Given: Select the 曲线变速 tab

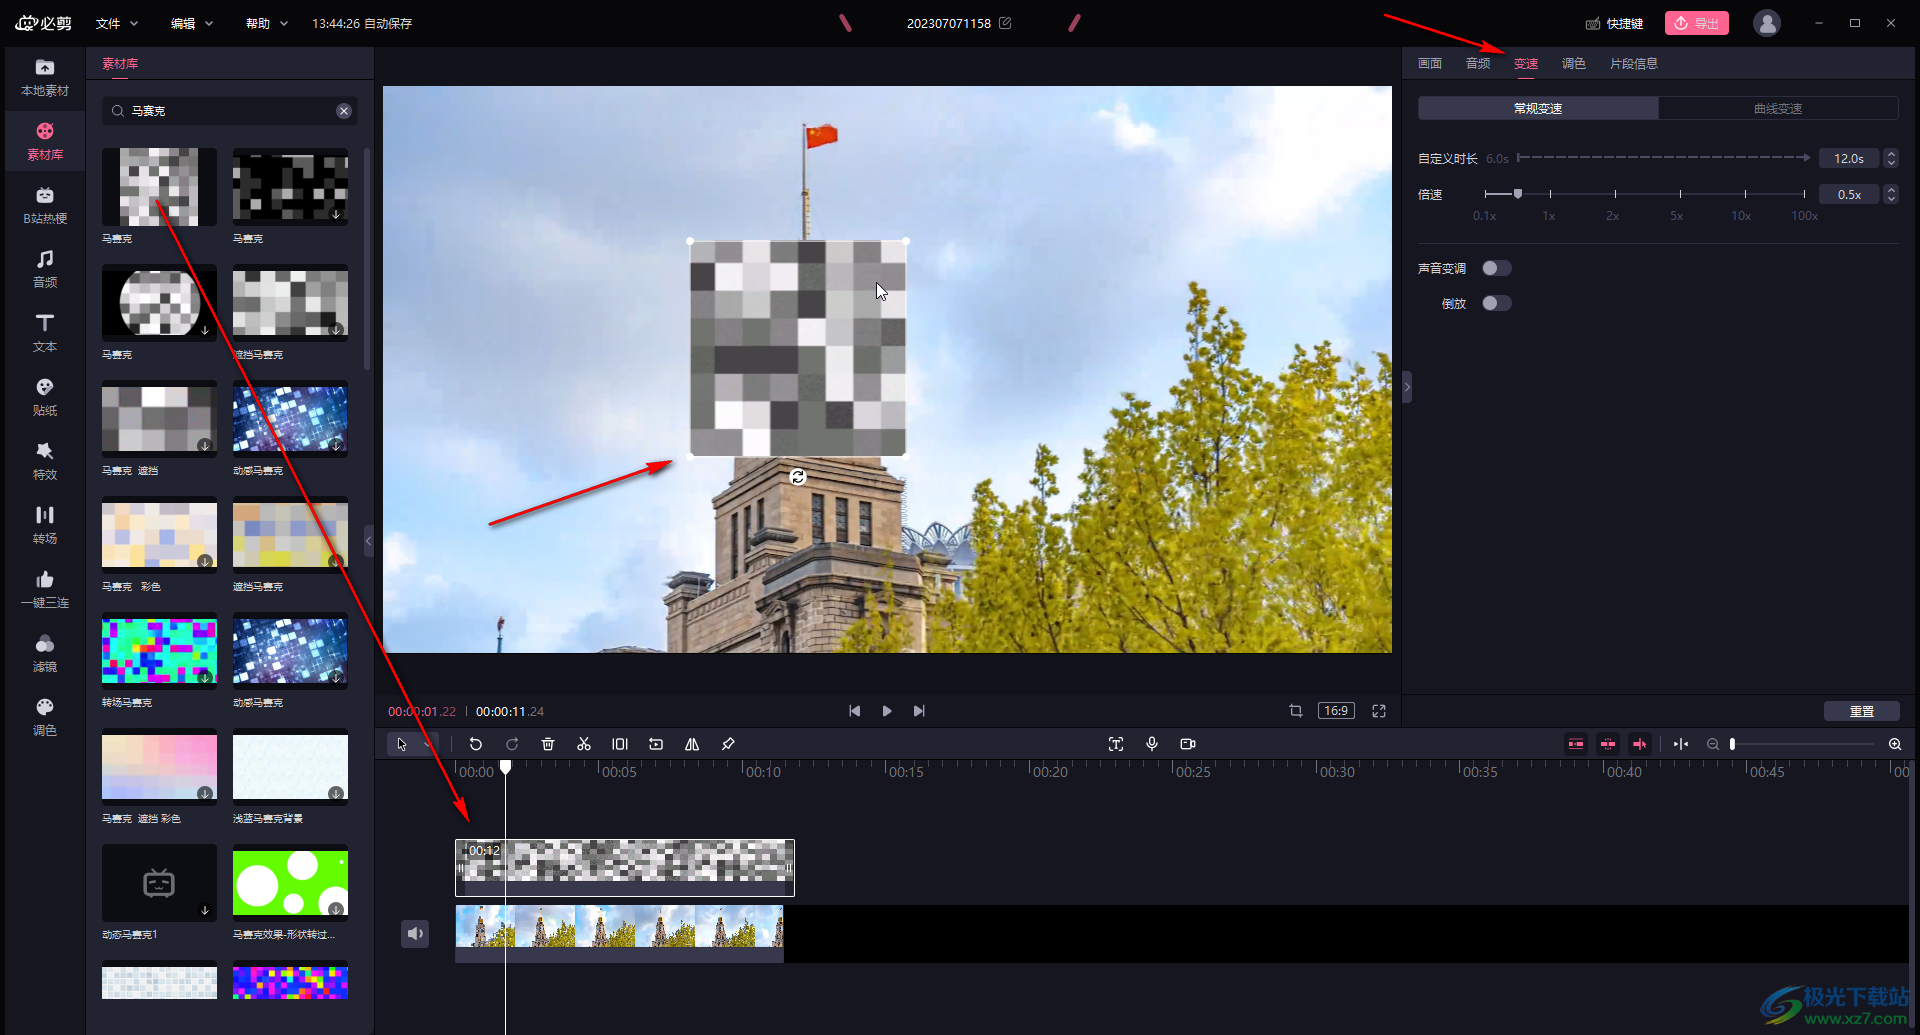Looking at the screenshot, I should [1778, 108].
